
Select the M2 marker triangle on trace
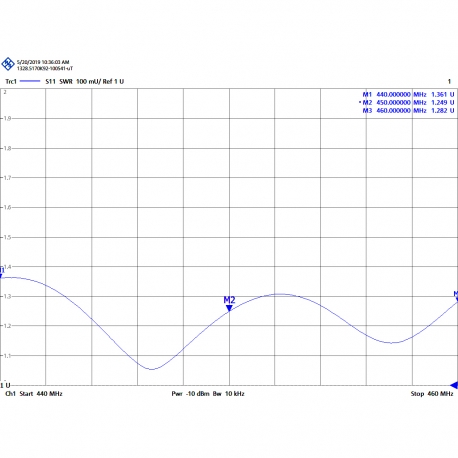[229, 308]
